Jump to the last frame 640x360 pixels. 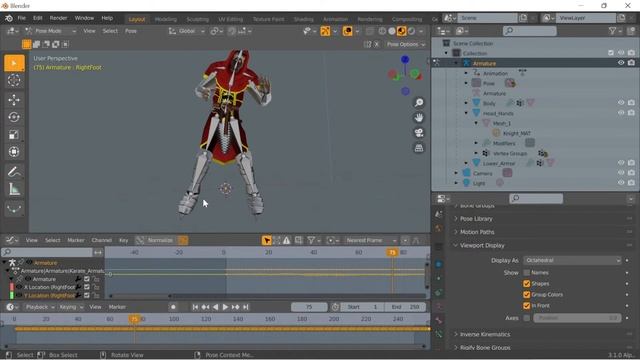click(245, 307)
